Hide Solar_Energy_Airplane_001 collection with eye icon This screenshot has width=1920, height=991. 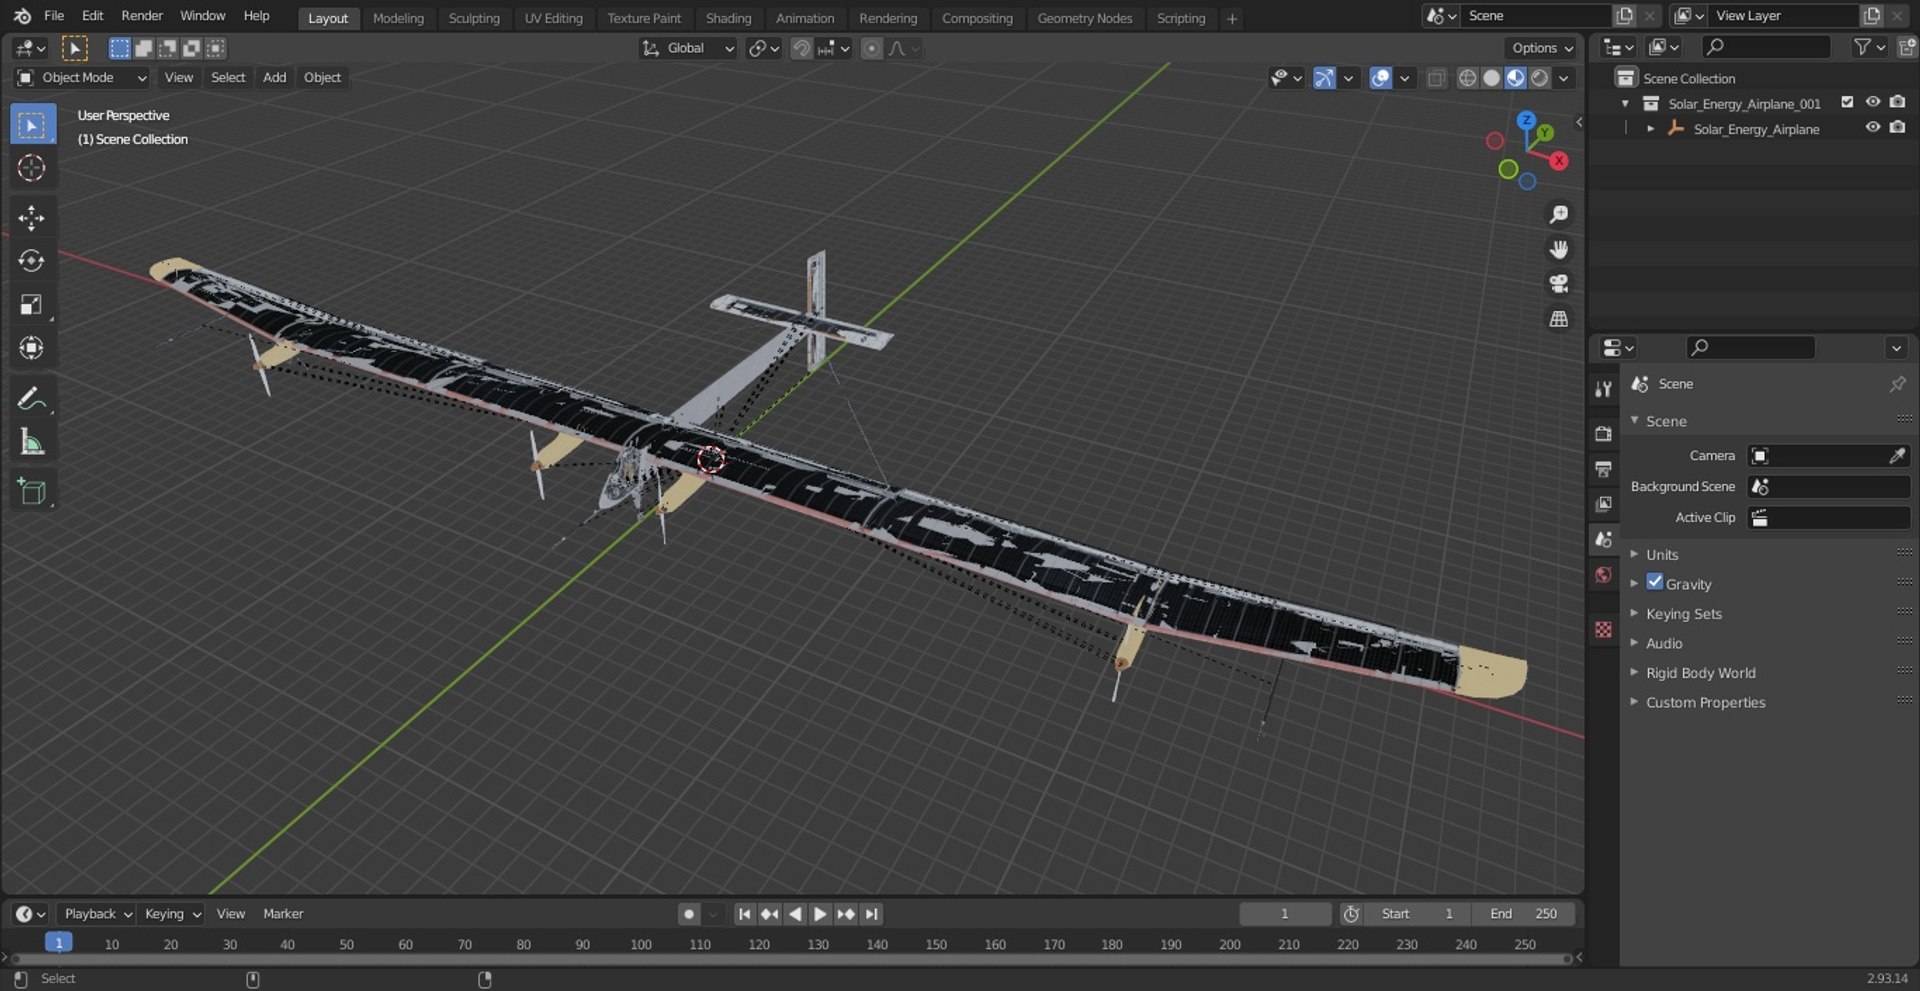[1873, 102]
